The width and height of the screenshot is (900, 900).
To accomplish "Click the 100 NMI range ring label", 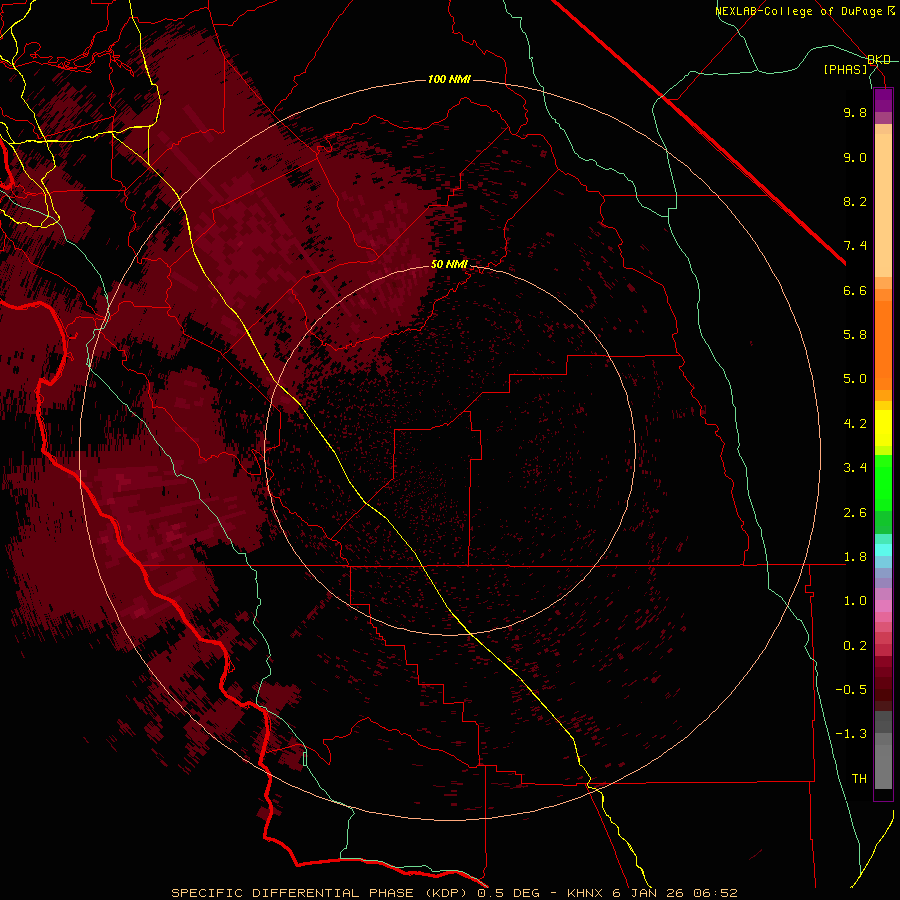I will 449,79.
